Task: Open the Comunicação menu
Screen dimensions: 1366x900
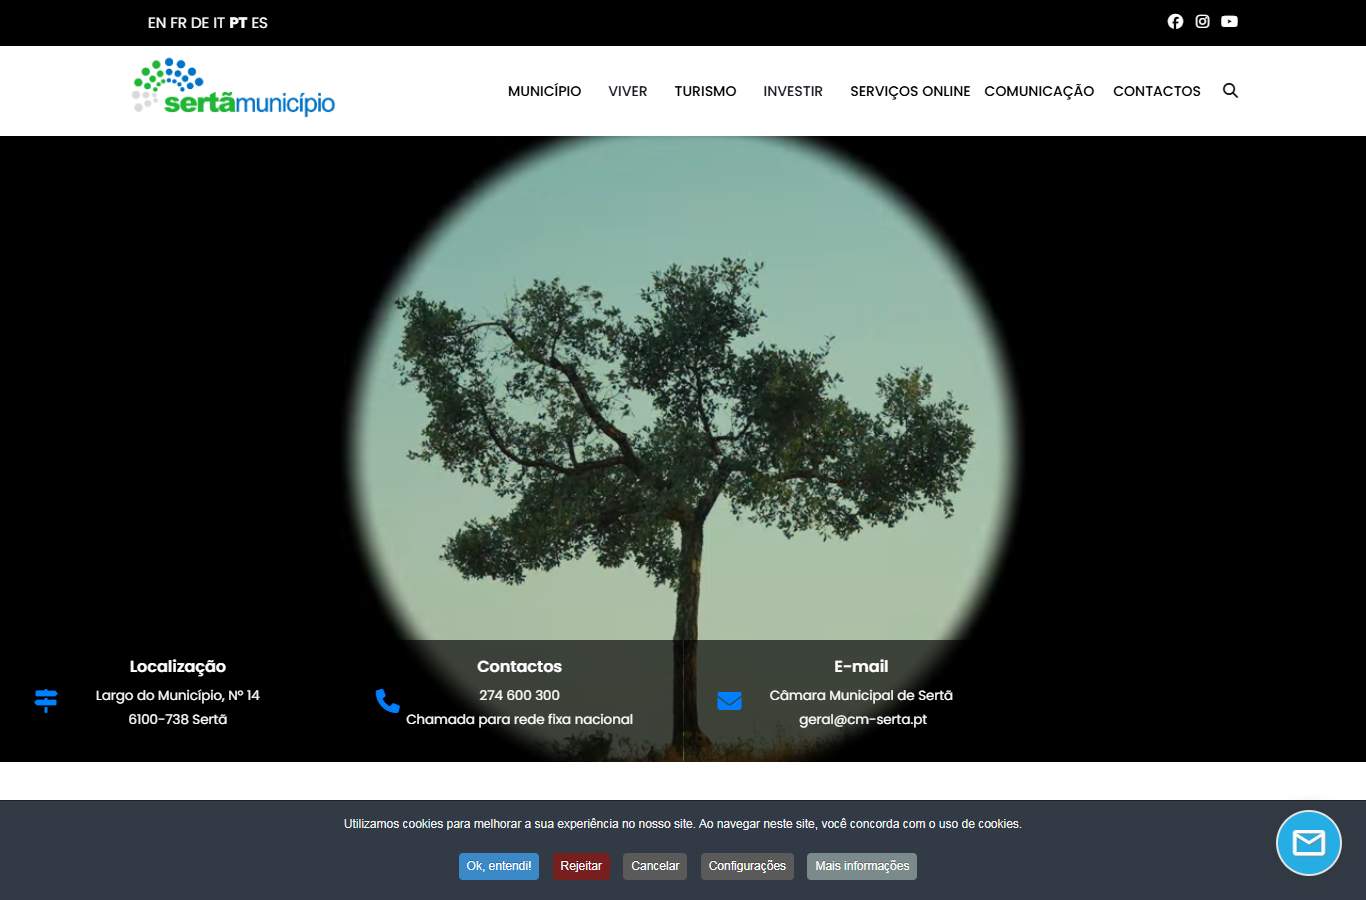Action: 1039,91
